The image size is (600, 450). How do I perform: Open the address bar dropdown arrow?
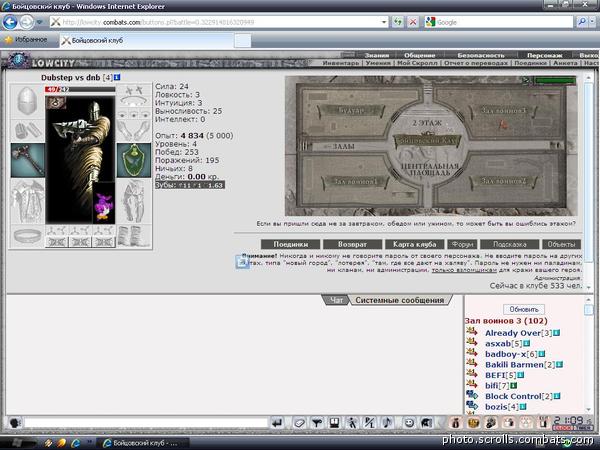pyautogui.click(x=384, y=22)
